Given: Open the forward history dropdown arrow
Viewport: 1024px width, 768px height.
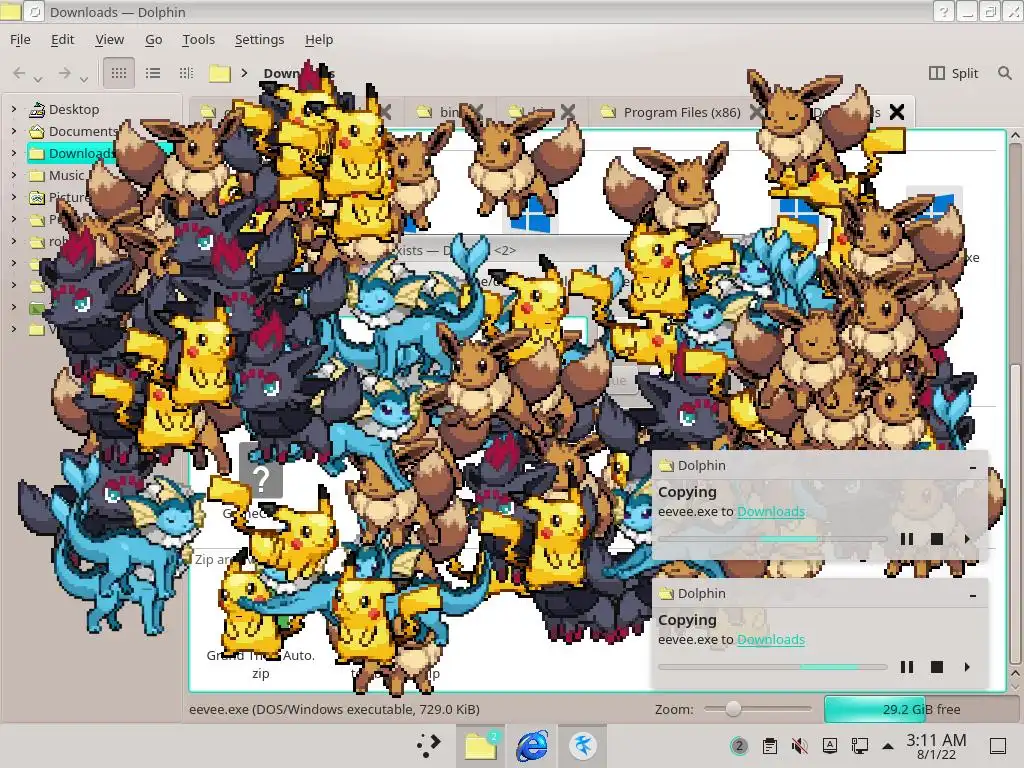Looking at the screenshot, I should [84, 79].
